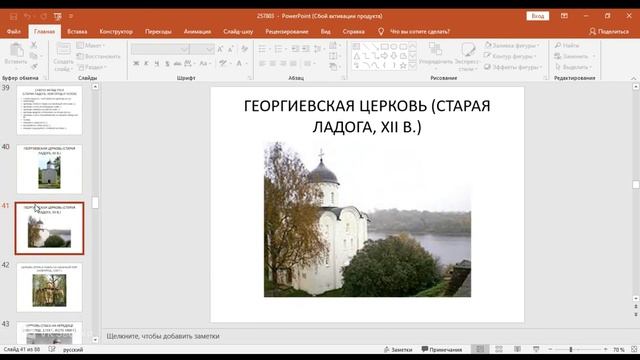This screenshot has height=360, width=640.
Task: Toggle strikethrough (abc) formatting
Action: click(177, 63)
